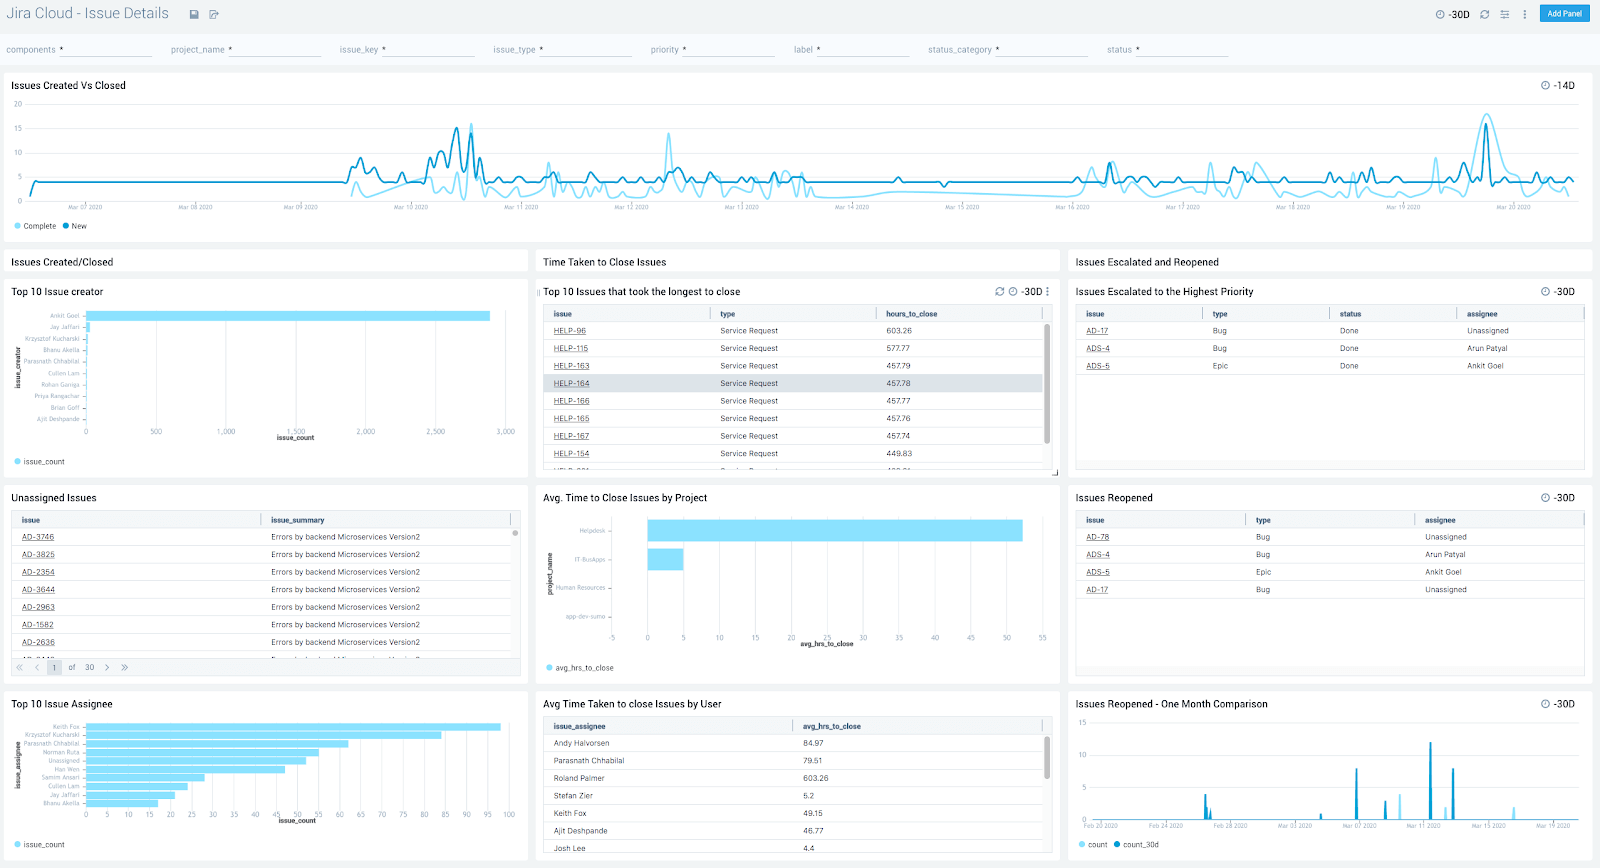Sort table by hours_to_close column header

[911, 314]
